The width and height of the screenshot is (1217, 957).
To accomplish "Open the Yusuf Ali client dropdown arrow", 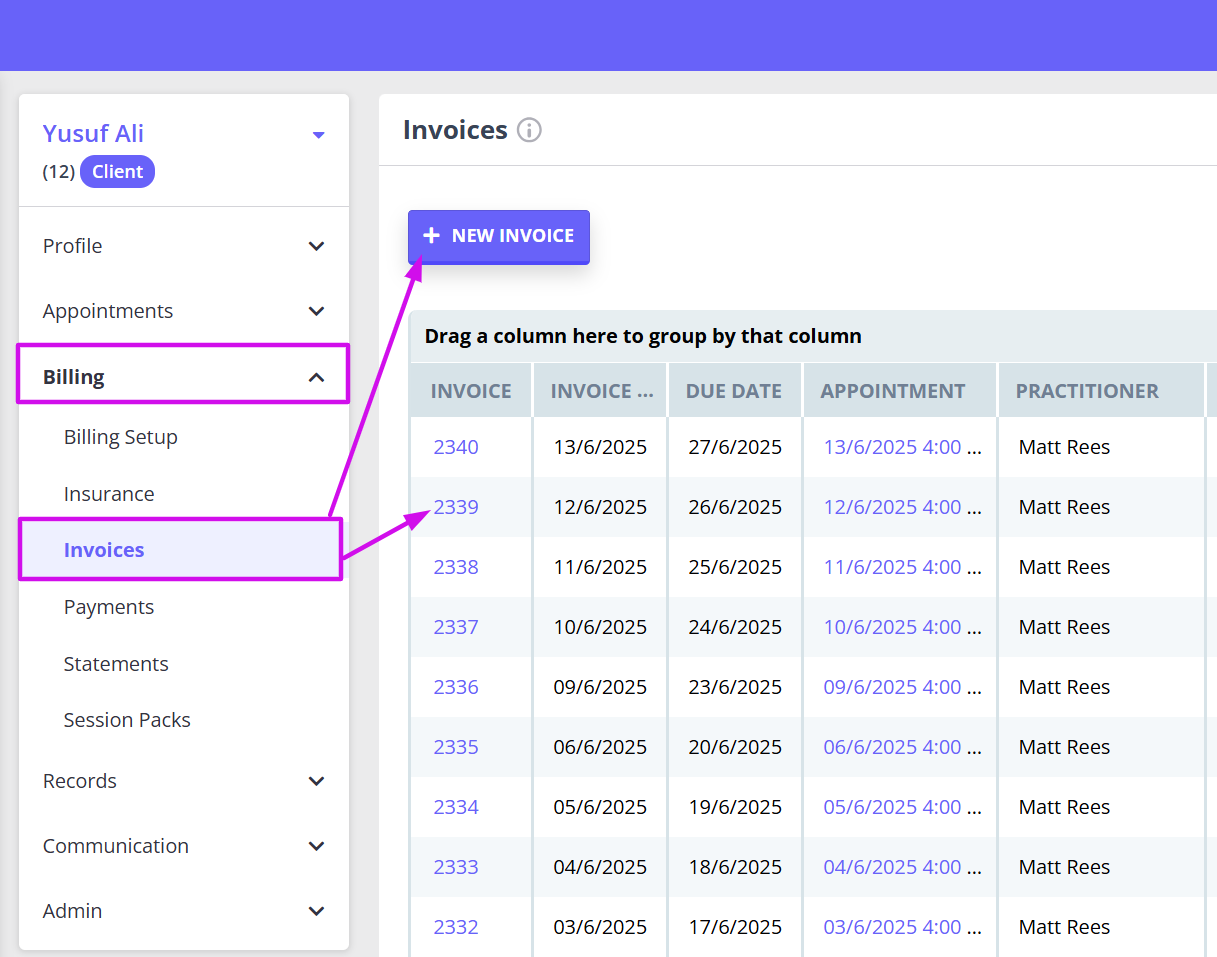I will [318, 135].
